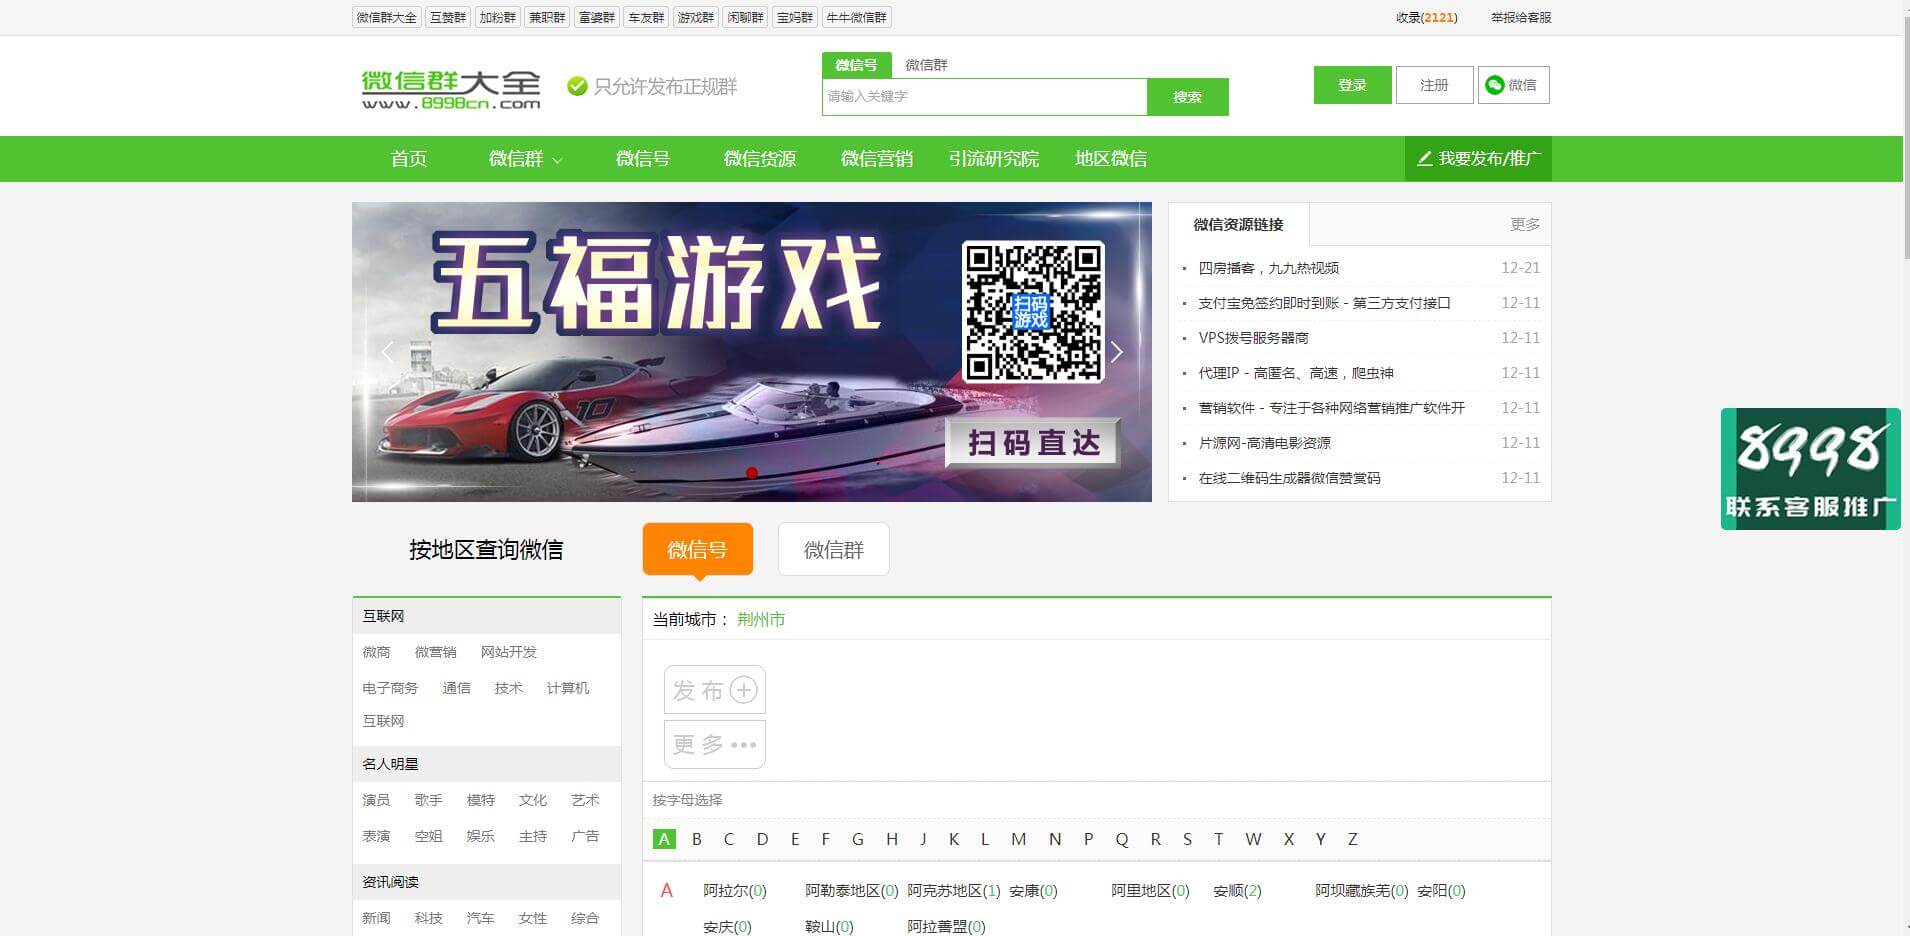Click the left carousel arrow
1910x936 pixels.
point(388,352)
